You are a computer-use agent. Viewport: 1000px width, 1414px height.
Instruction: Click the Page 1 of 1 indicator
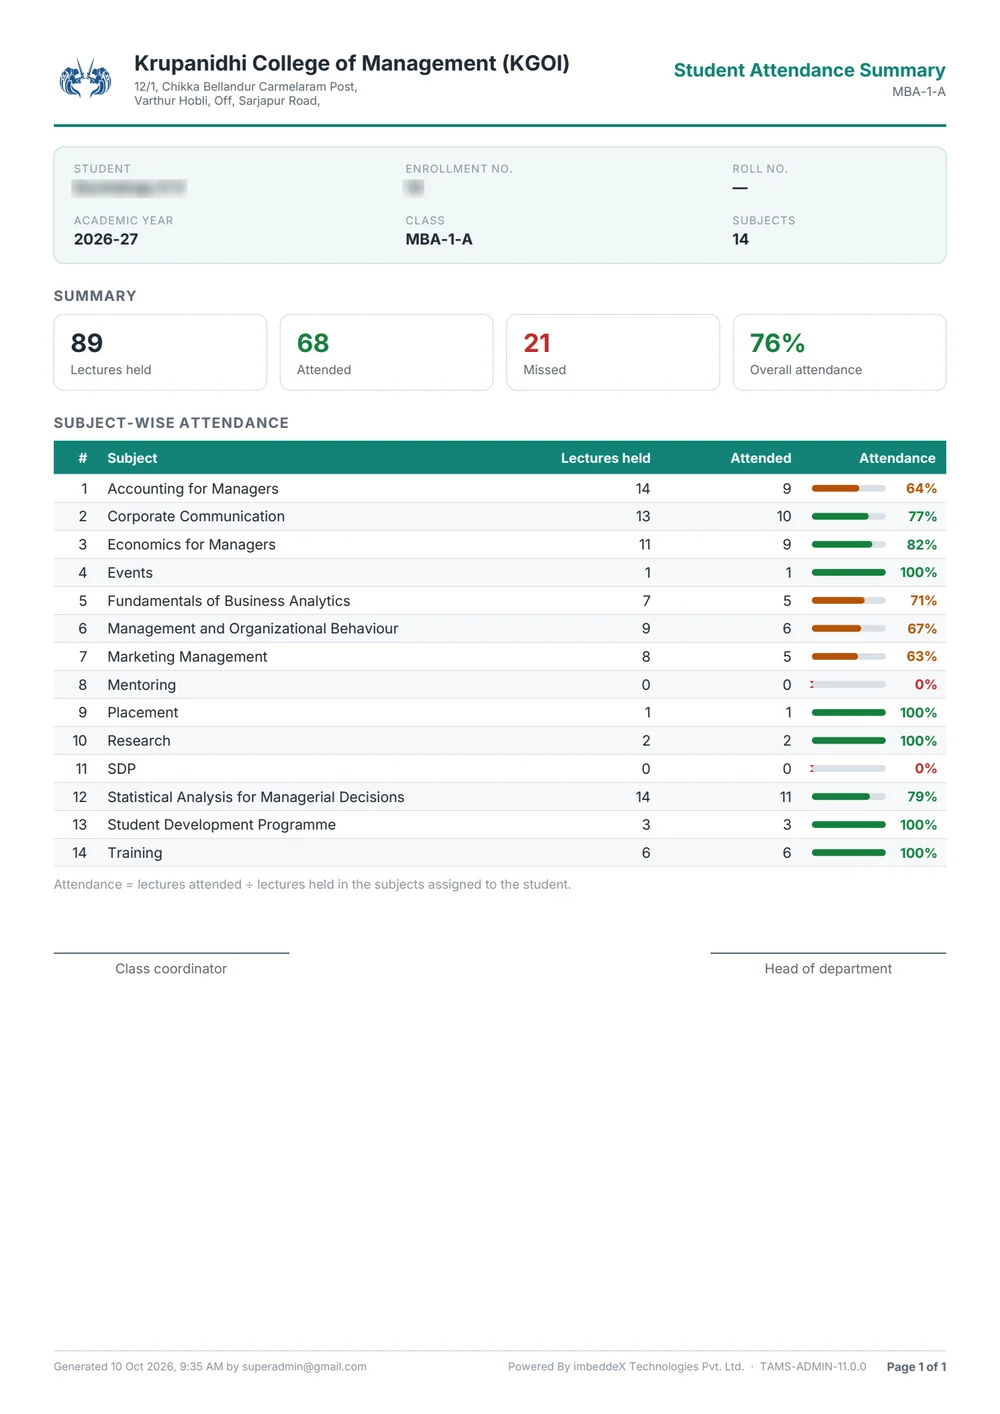pos(916,1367)
